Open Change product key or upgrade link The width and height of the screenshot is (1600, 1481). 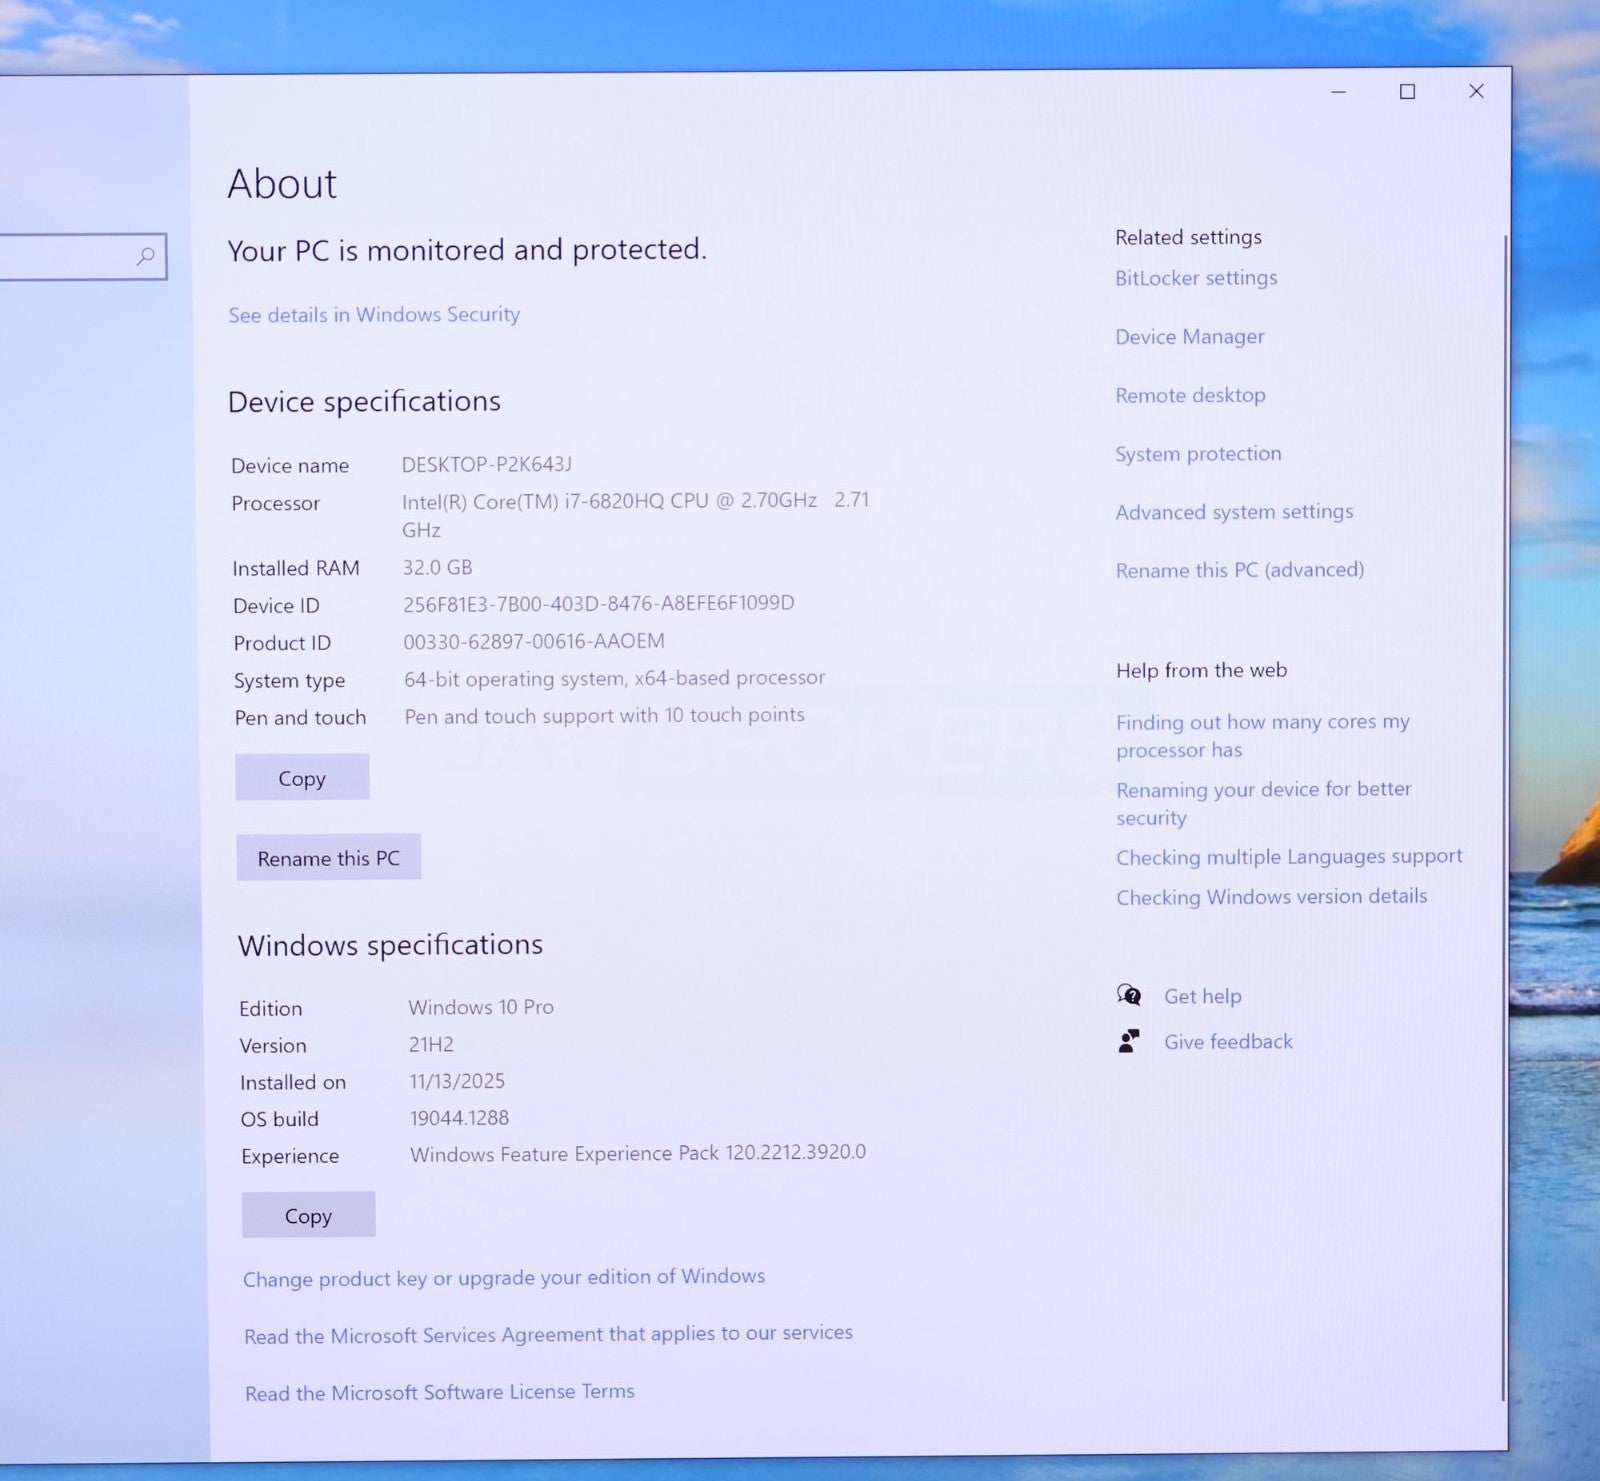(504, 1278)
